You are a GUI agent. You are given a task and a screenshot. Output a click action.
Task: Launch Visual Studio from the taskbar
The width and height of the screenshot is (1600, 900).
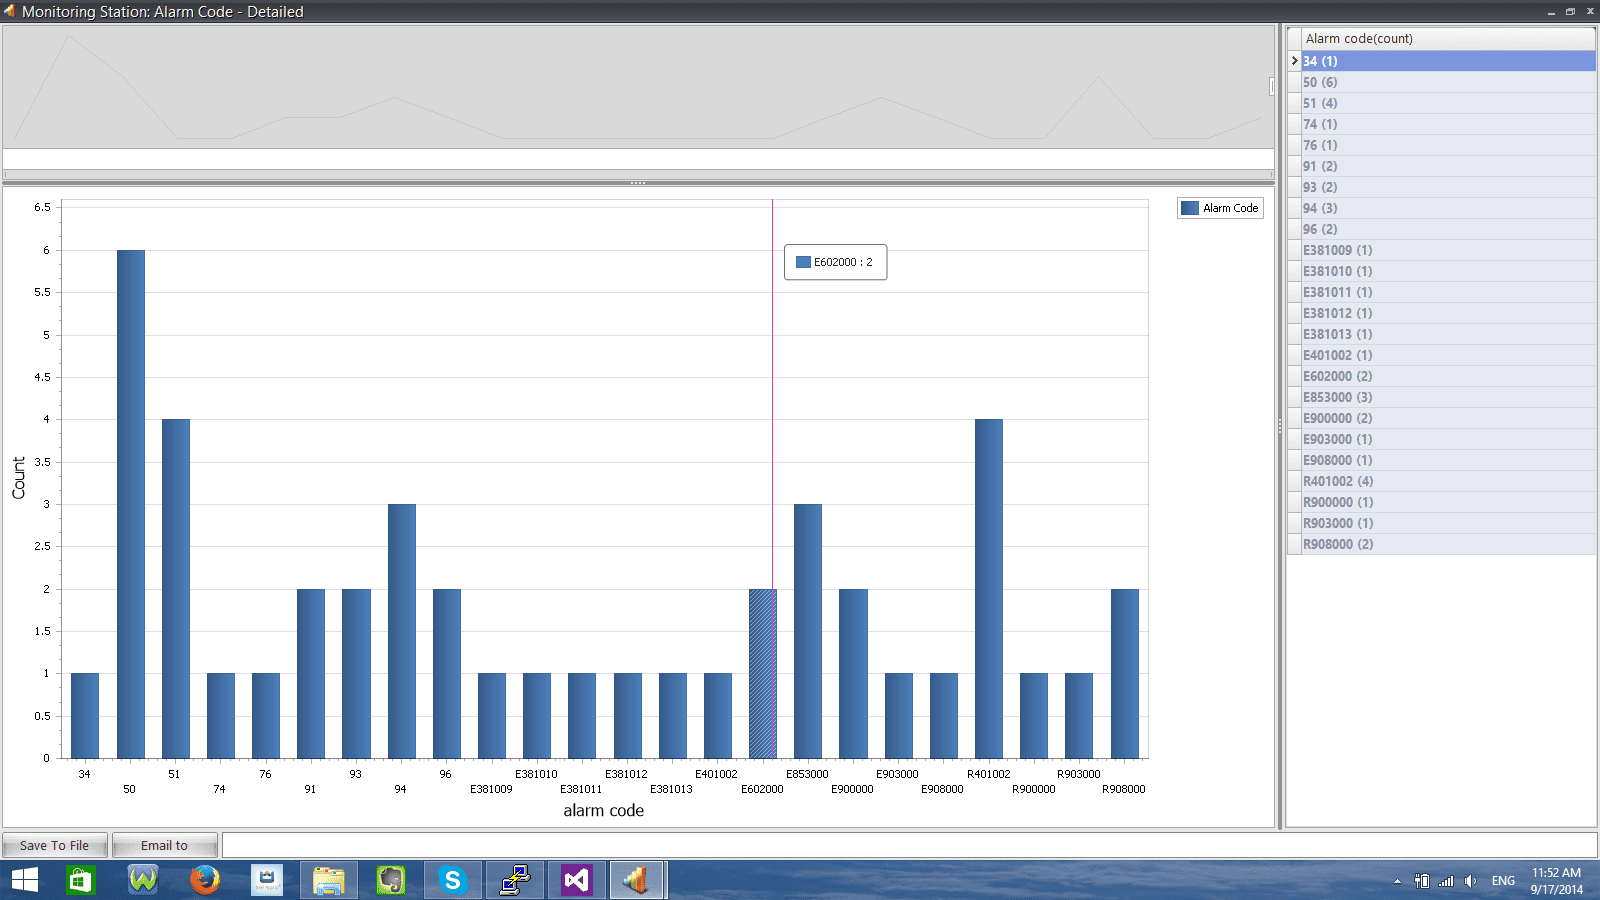pos(575,880)
